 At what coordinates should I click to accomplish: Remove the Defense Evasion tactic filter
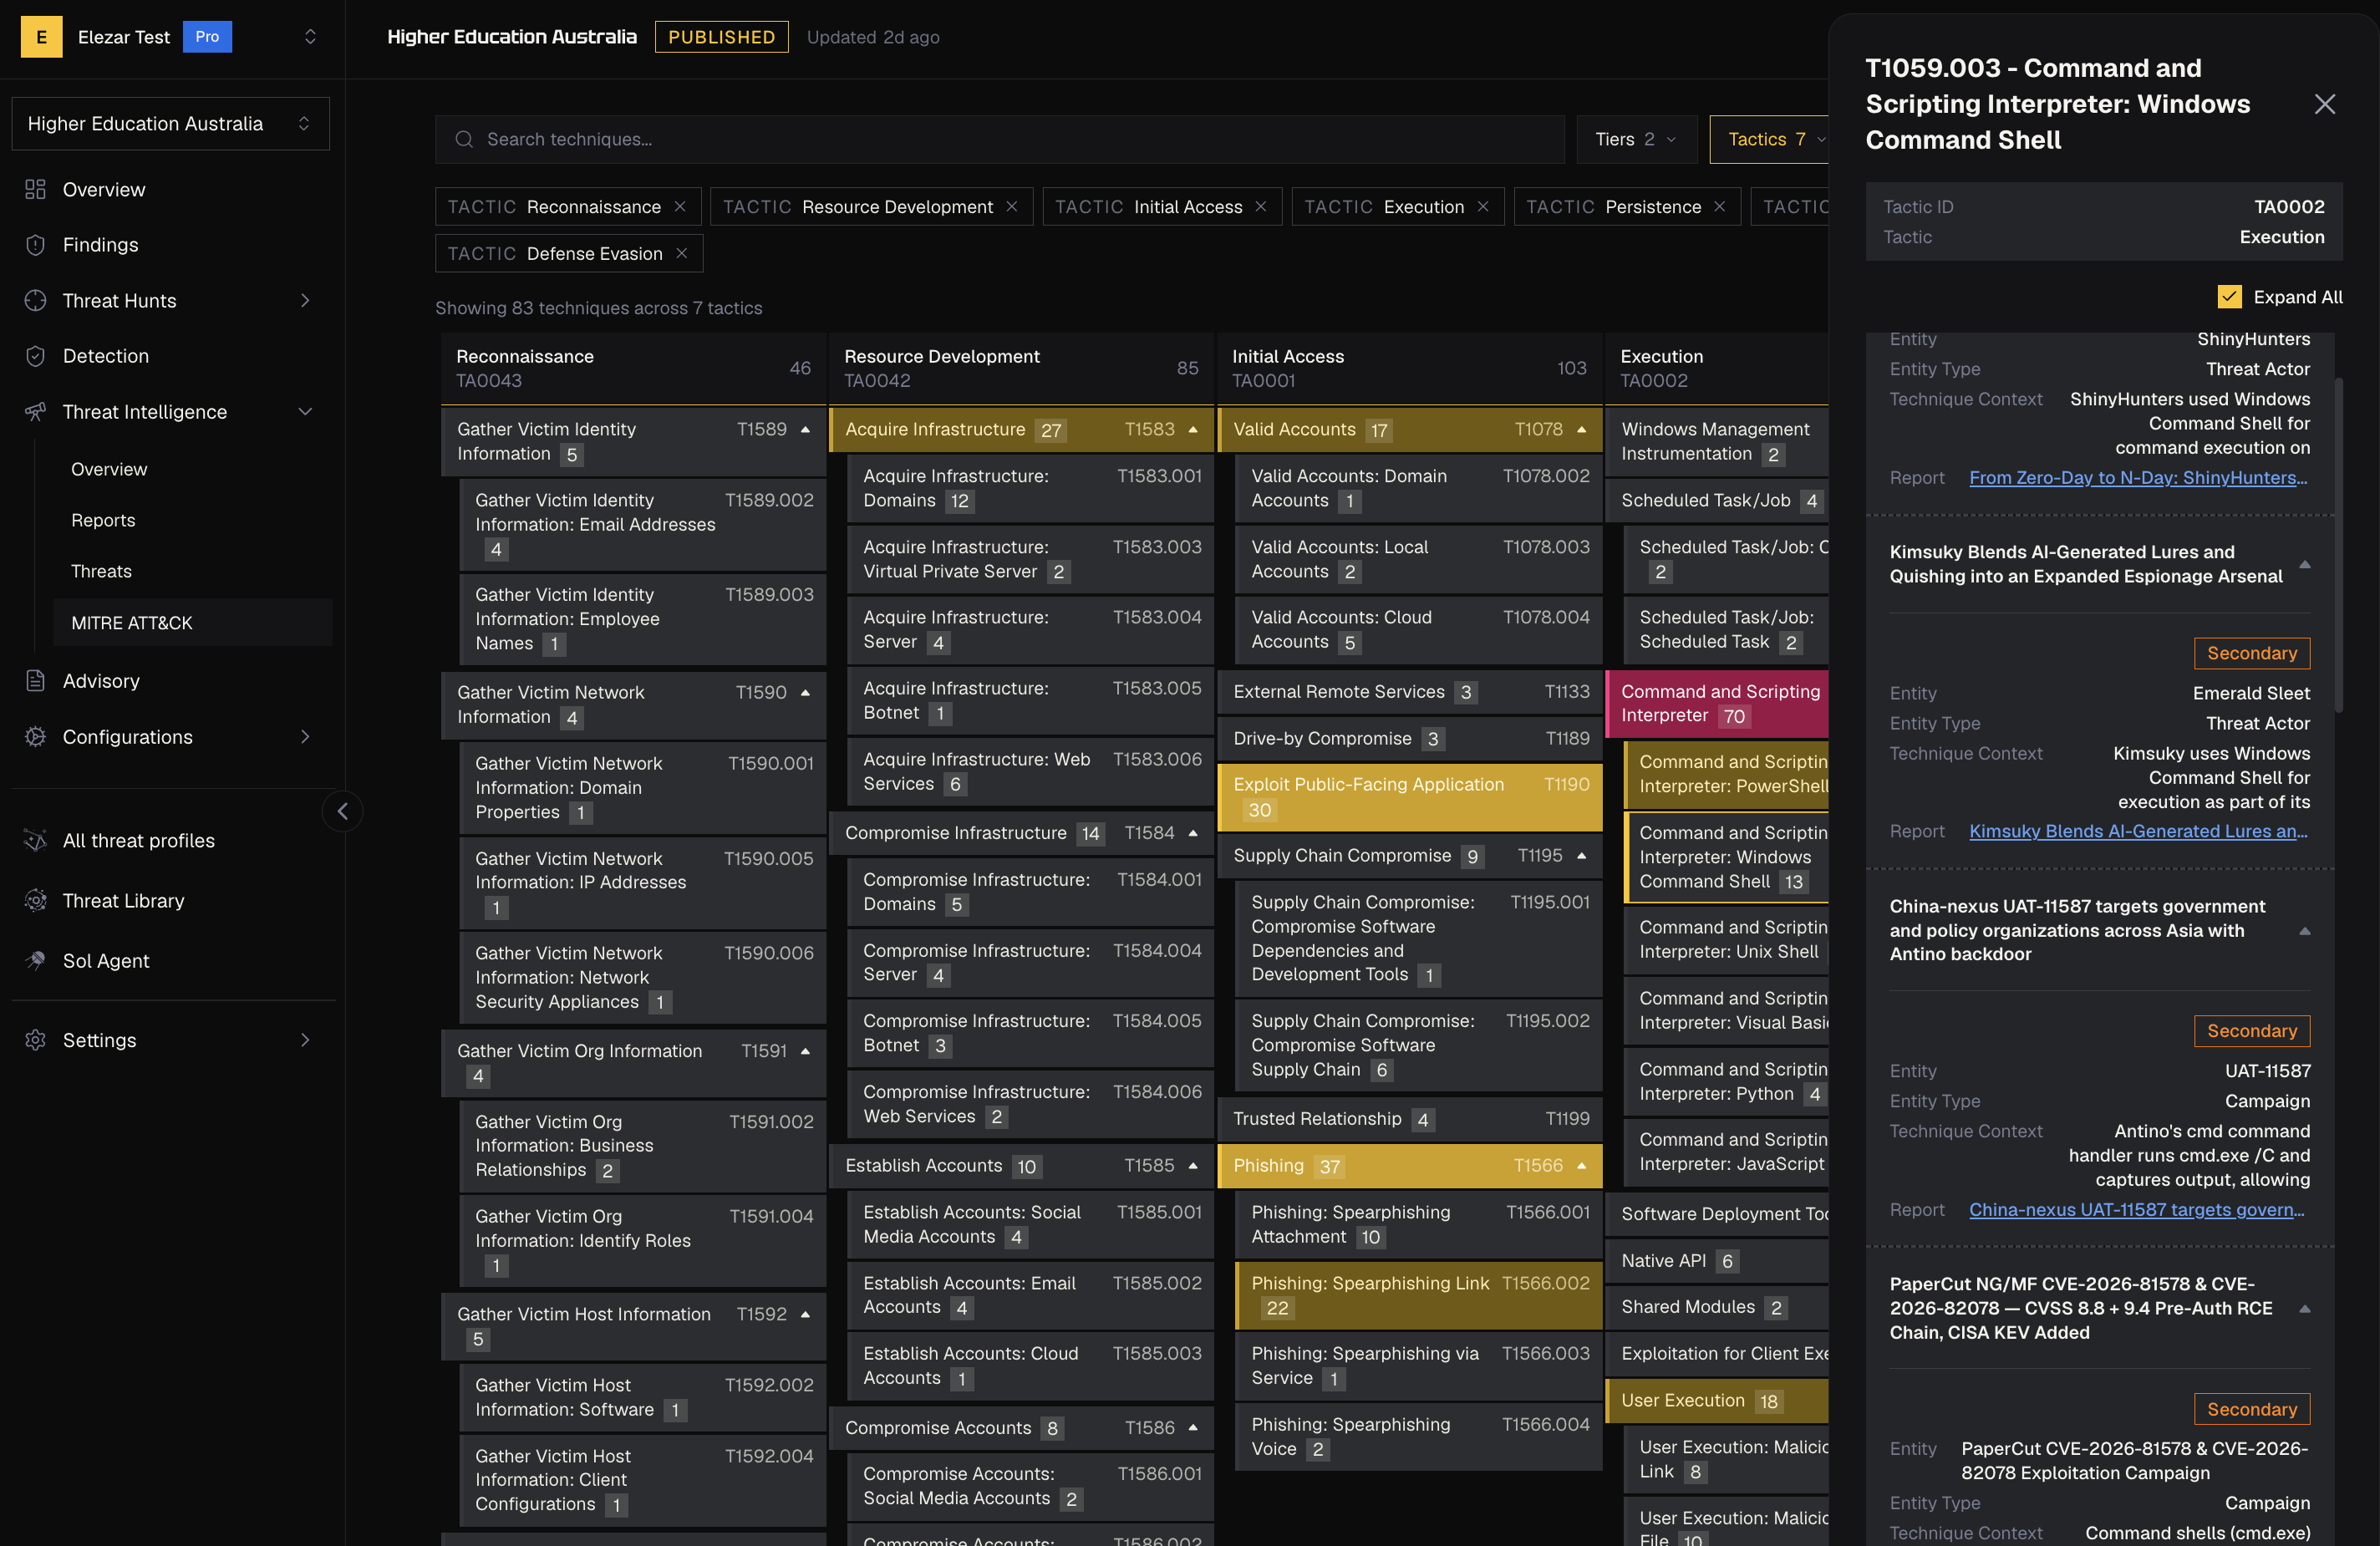click(x=682, y=253)
